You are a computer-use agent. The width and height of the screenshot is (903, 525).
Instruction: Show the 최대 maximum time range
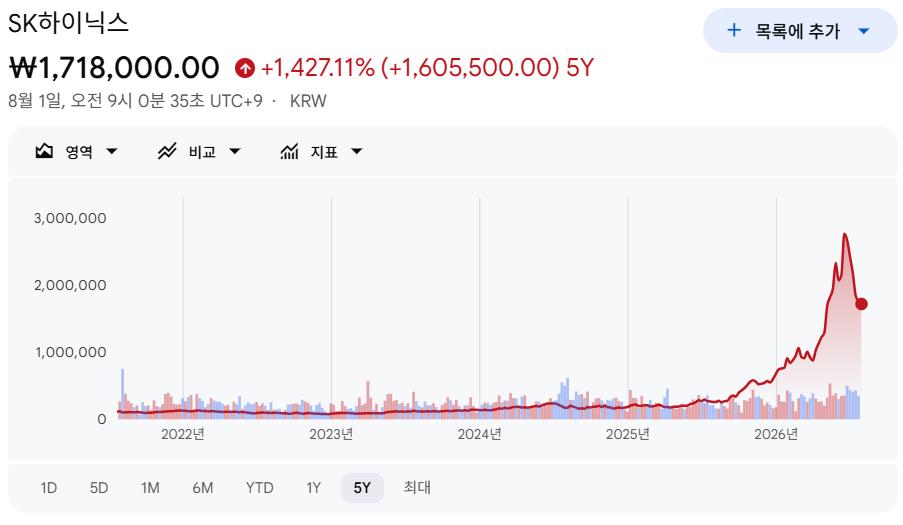417,488
